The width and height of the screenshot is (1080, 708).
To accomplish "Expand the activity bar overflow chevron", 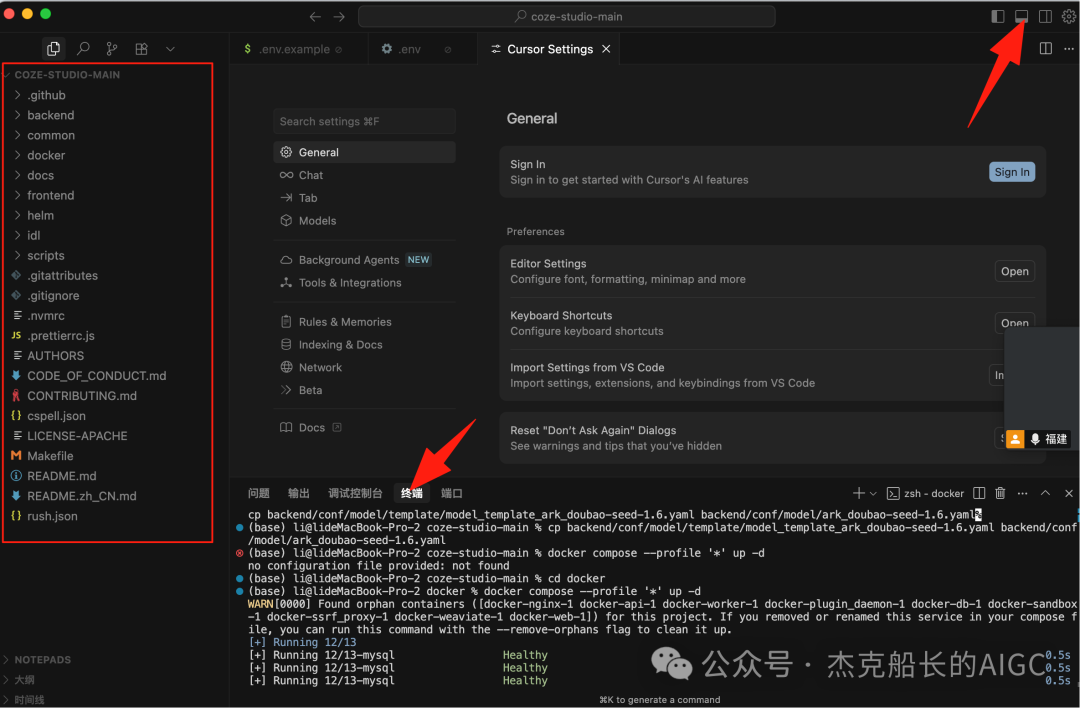I will pyautogui.click(x=170, y=49).
